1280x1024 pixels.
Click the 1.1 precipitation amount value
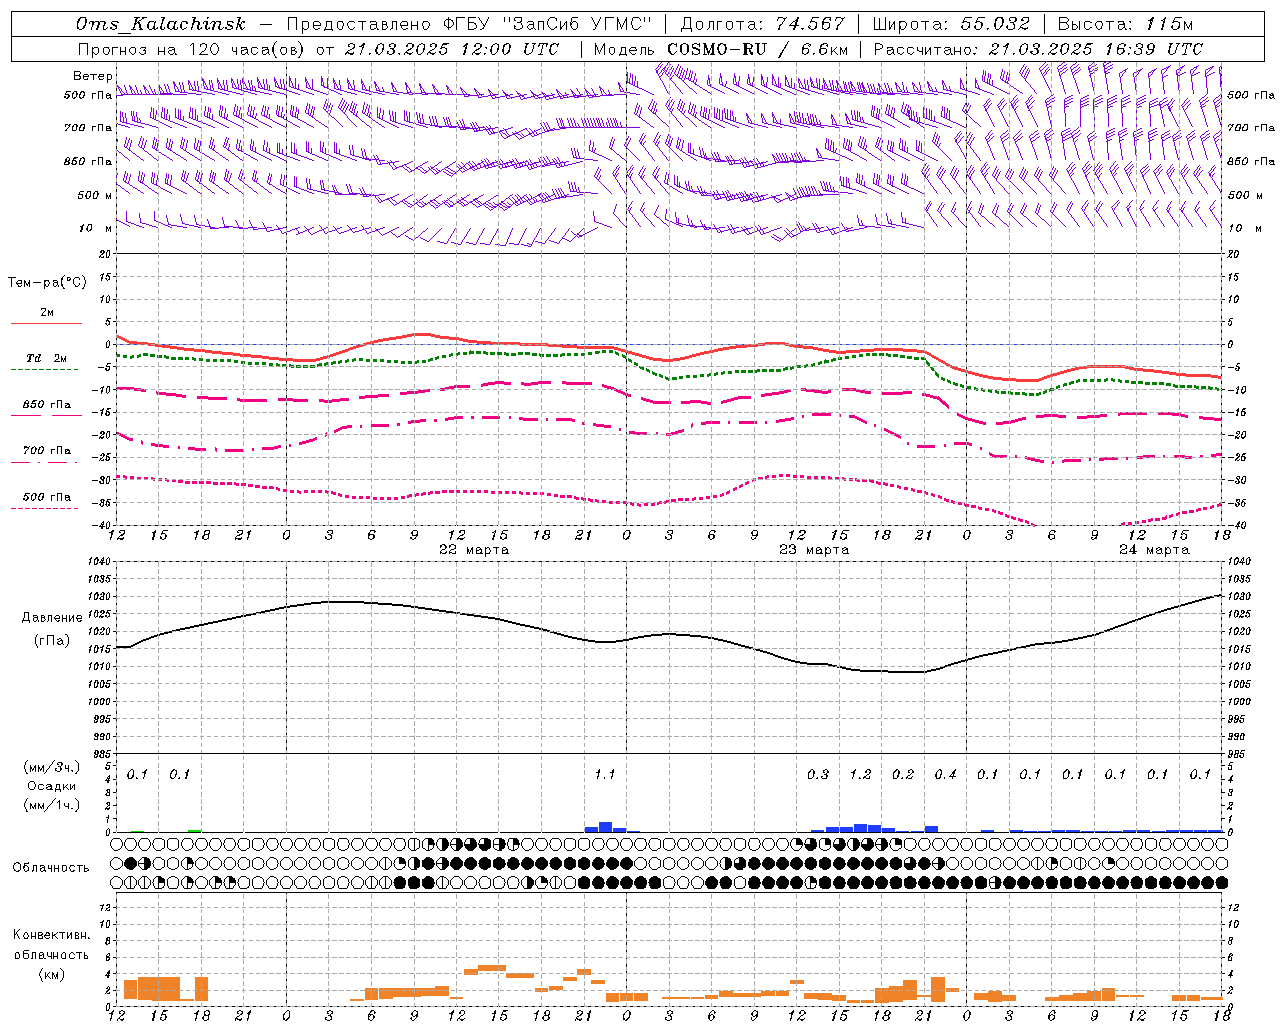[x=604, y=775]
